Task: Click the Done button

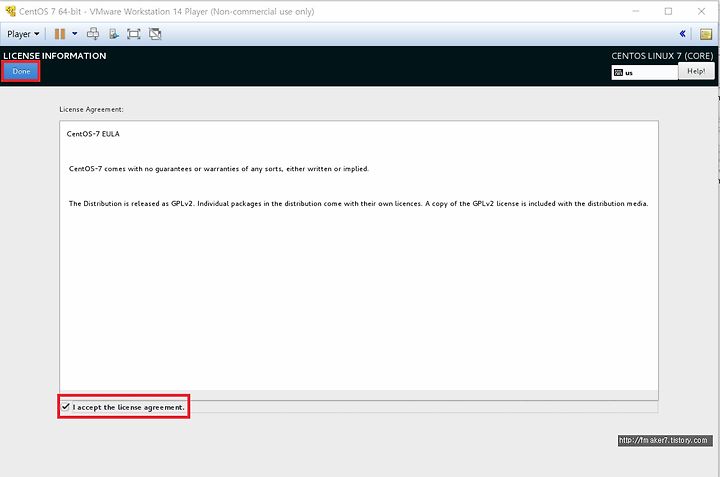Action: point(21,71)
